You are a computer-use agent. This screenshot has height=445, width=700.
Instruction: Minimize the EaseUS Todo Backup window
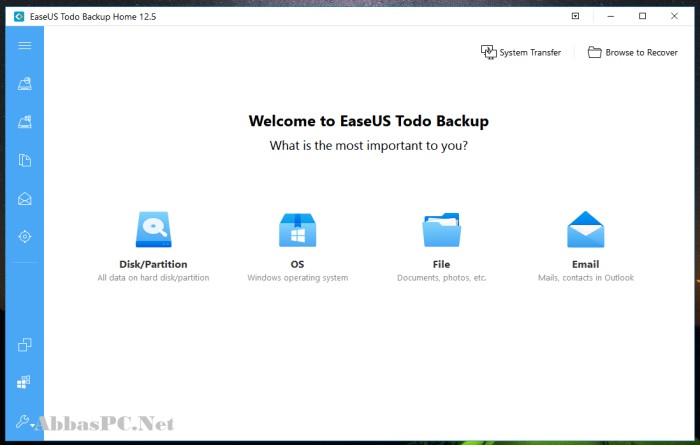click(x=611, y=16)
